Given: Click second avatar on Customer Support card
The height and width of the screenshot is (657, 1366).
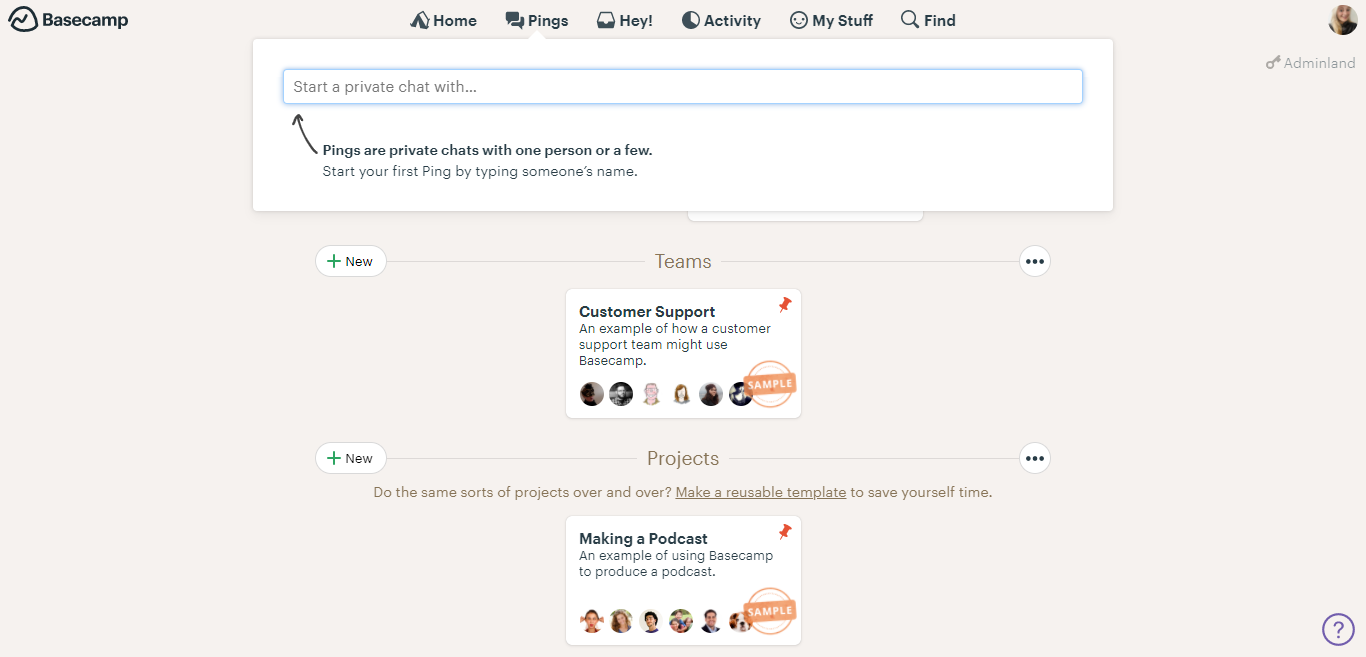Looking at the screenshot, I should tap(621, 394).
